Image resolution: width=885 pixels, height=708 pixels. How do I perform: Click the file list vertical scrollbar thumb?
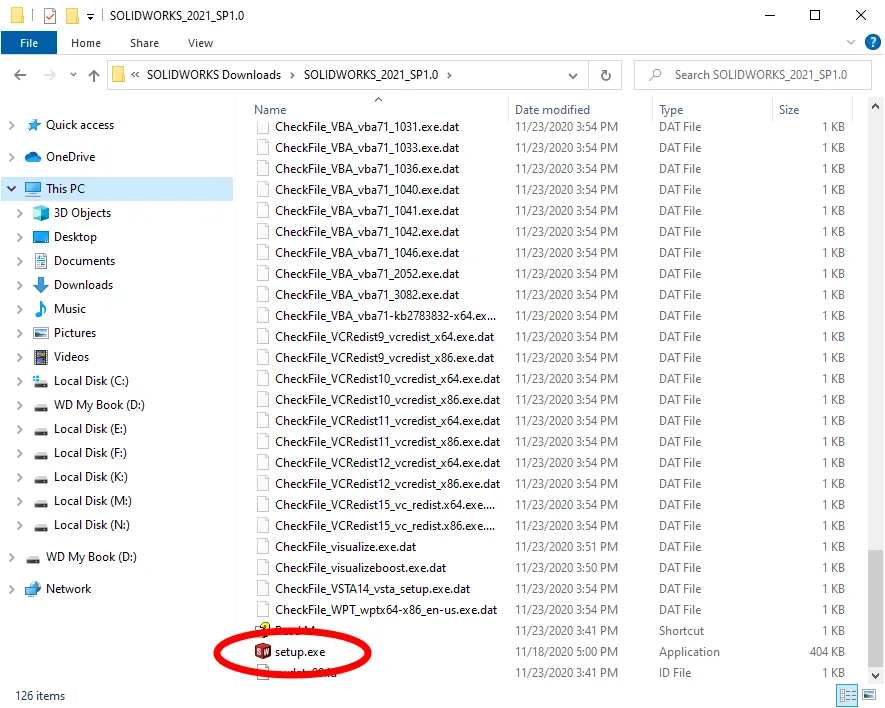(x=875, y=608)
